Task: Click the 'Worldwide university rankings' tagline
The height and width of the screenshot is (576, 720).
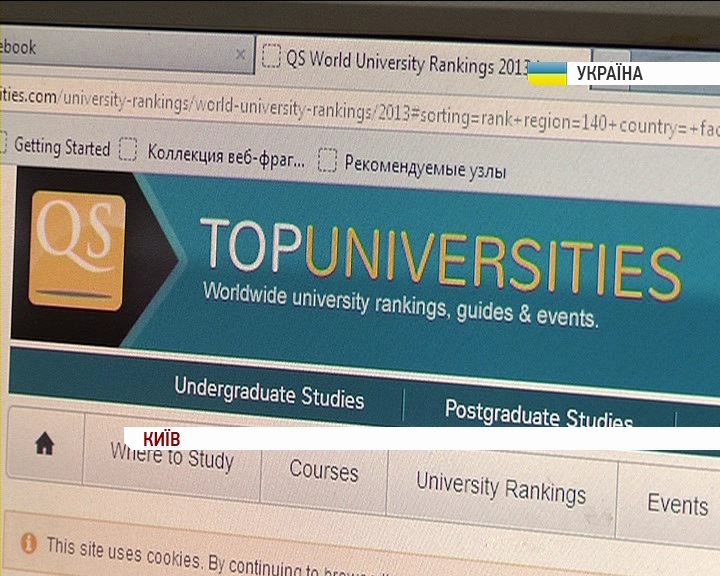Action: click(400, 304)
